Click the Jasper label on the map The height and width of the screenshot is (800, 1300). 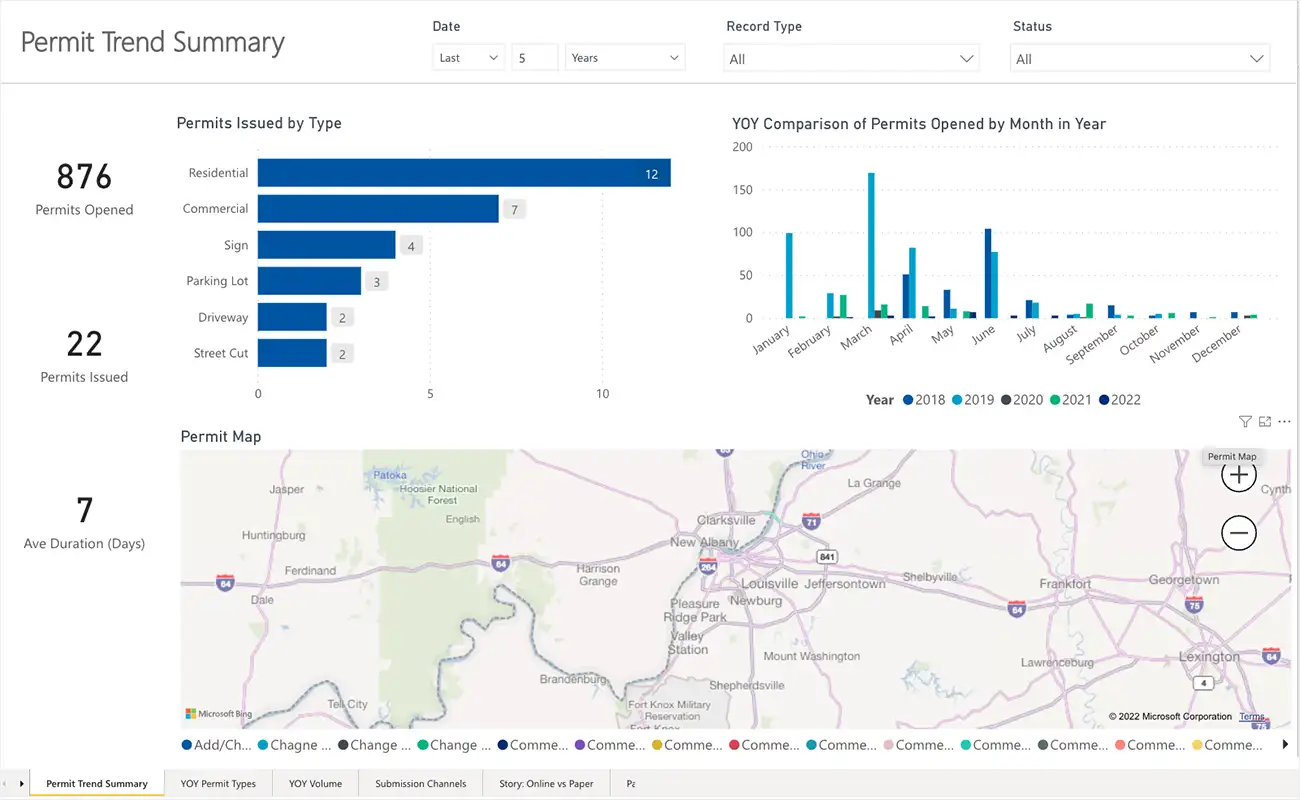tap(287, 490)
